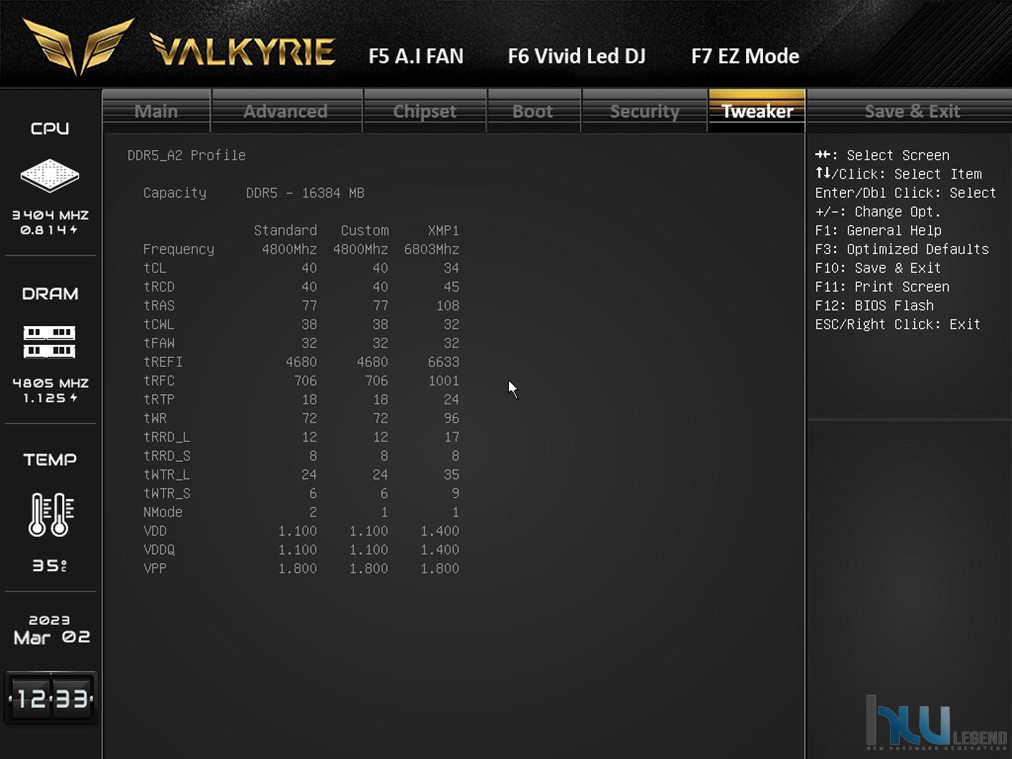Click the XMP1 tREFI value 6633
This screenshot has height=759, width=1012.
[x=443, y=361]
